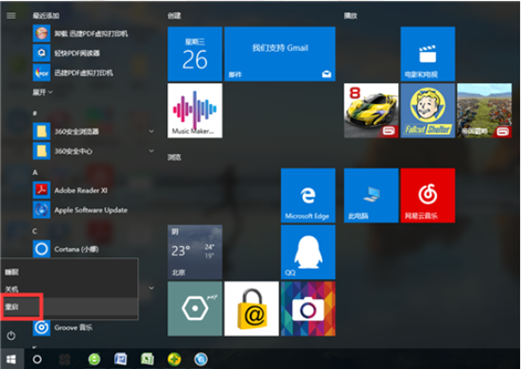Expand the recently added apps list
Screen dimensions: 522x369
point(42,92)
